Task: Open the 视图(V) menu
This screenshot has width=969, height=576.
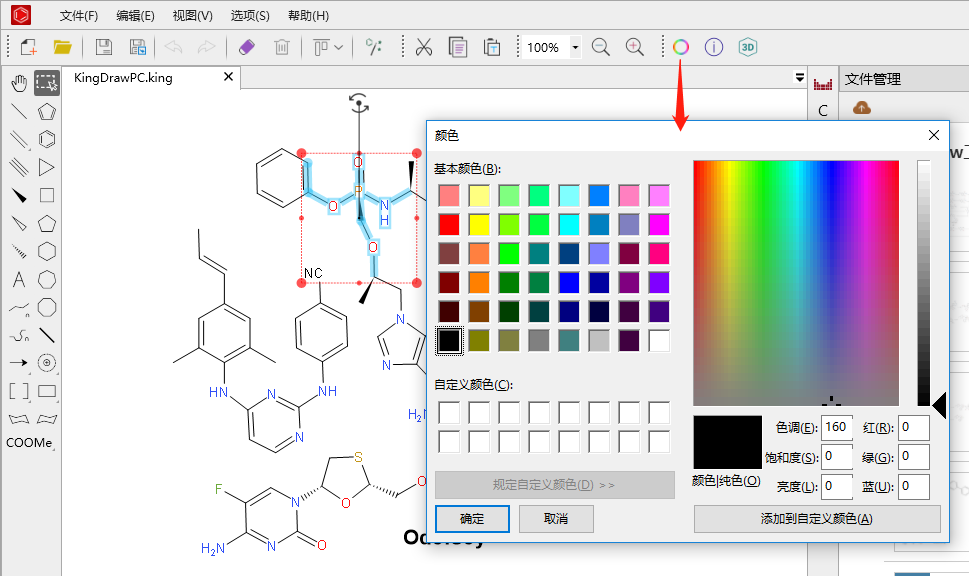Action: click(x=192, y=16)
